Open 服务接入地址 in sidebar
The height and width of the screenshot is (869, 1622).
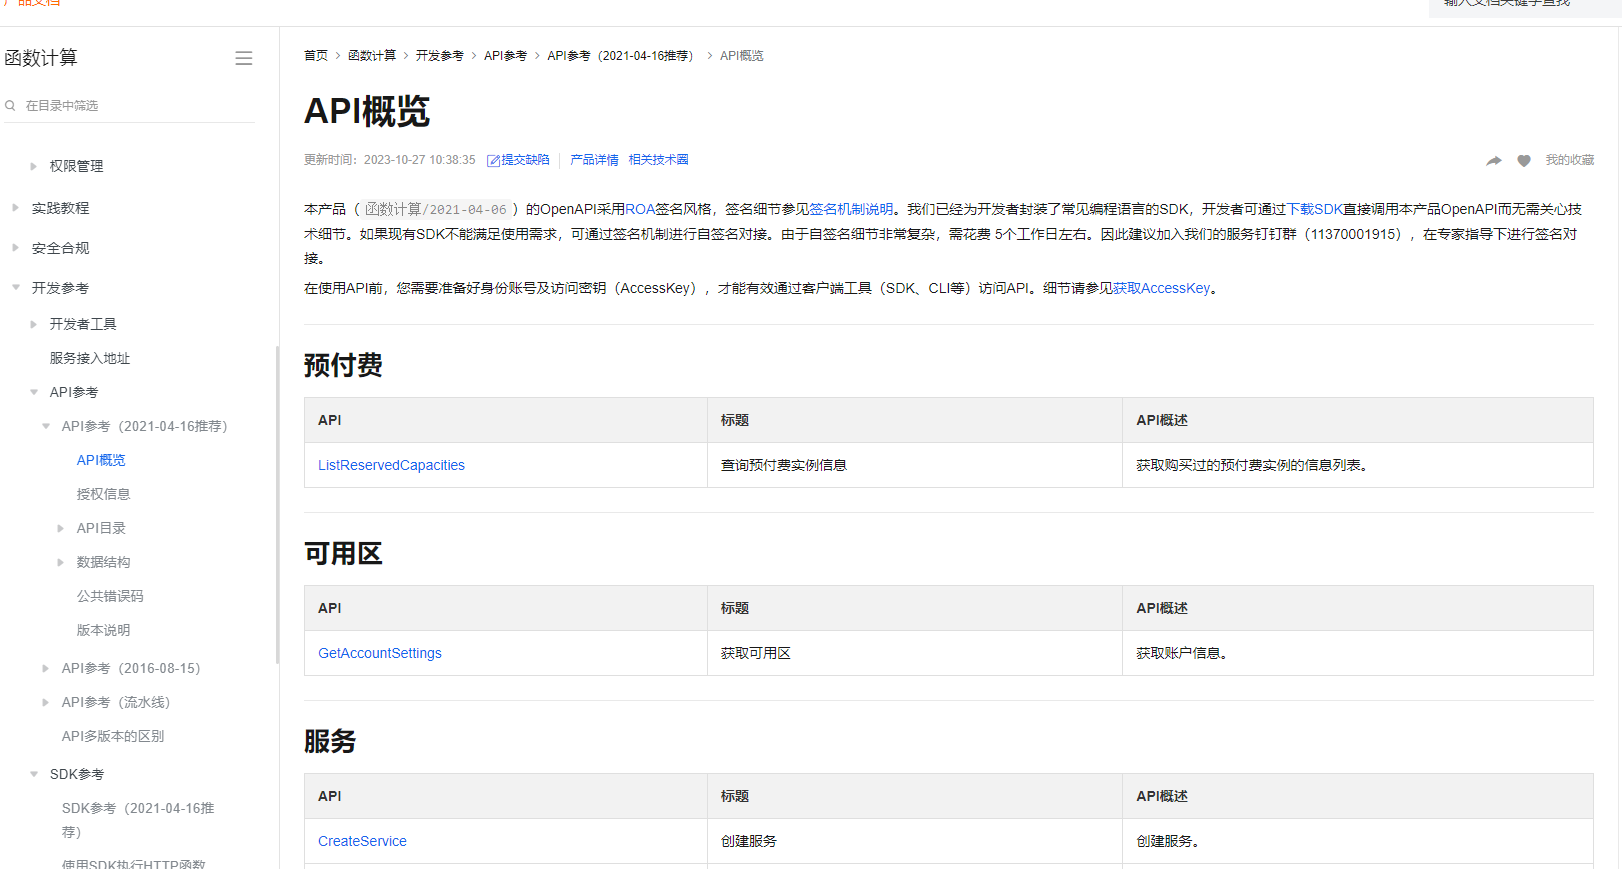click(90, 358)
